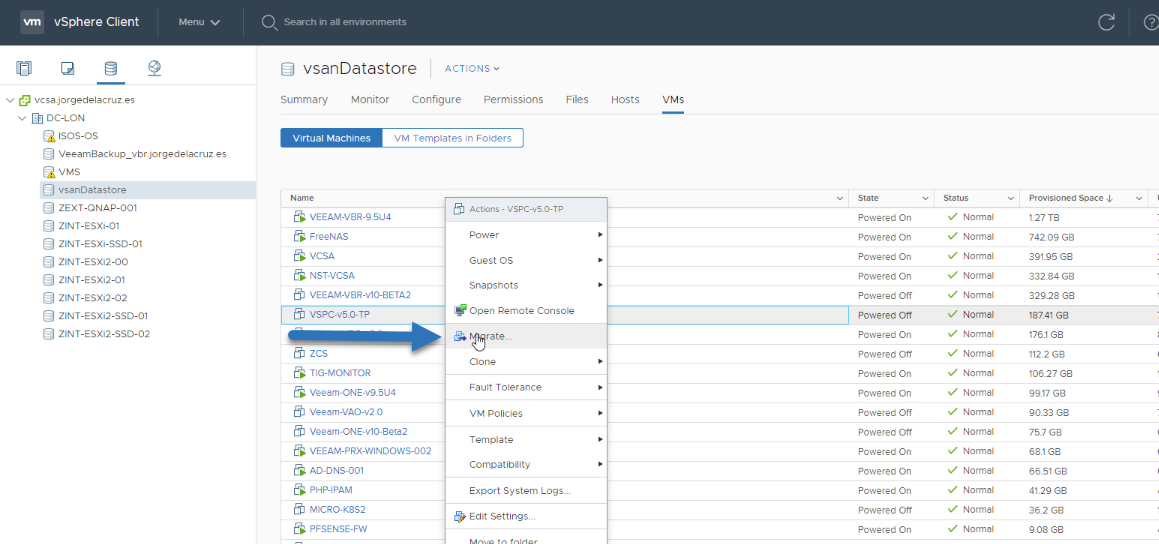1159x544 pixels.
Task: Click the vsanDatastore title datastore icon
Action: [x=288, y=69]
